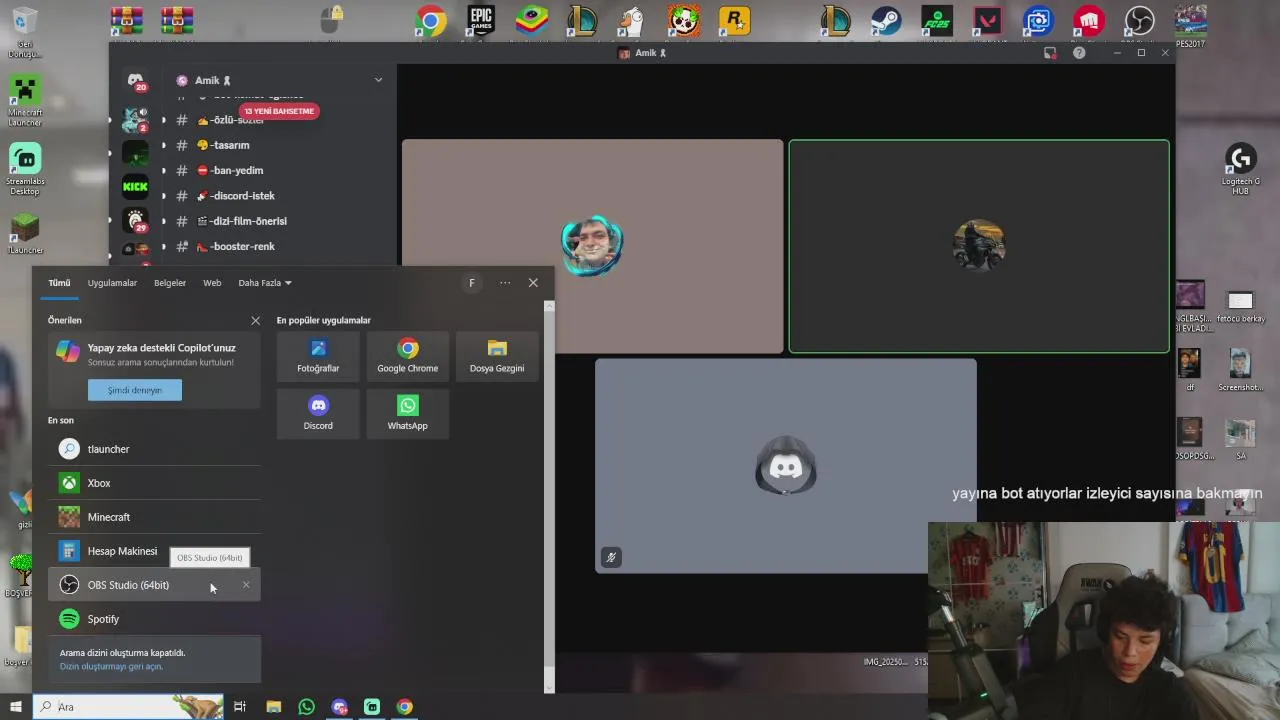Switch to Belgeler search tab
This screenshot has width=1280, height=720.
pyautogui.click(x=170, y=283)
